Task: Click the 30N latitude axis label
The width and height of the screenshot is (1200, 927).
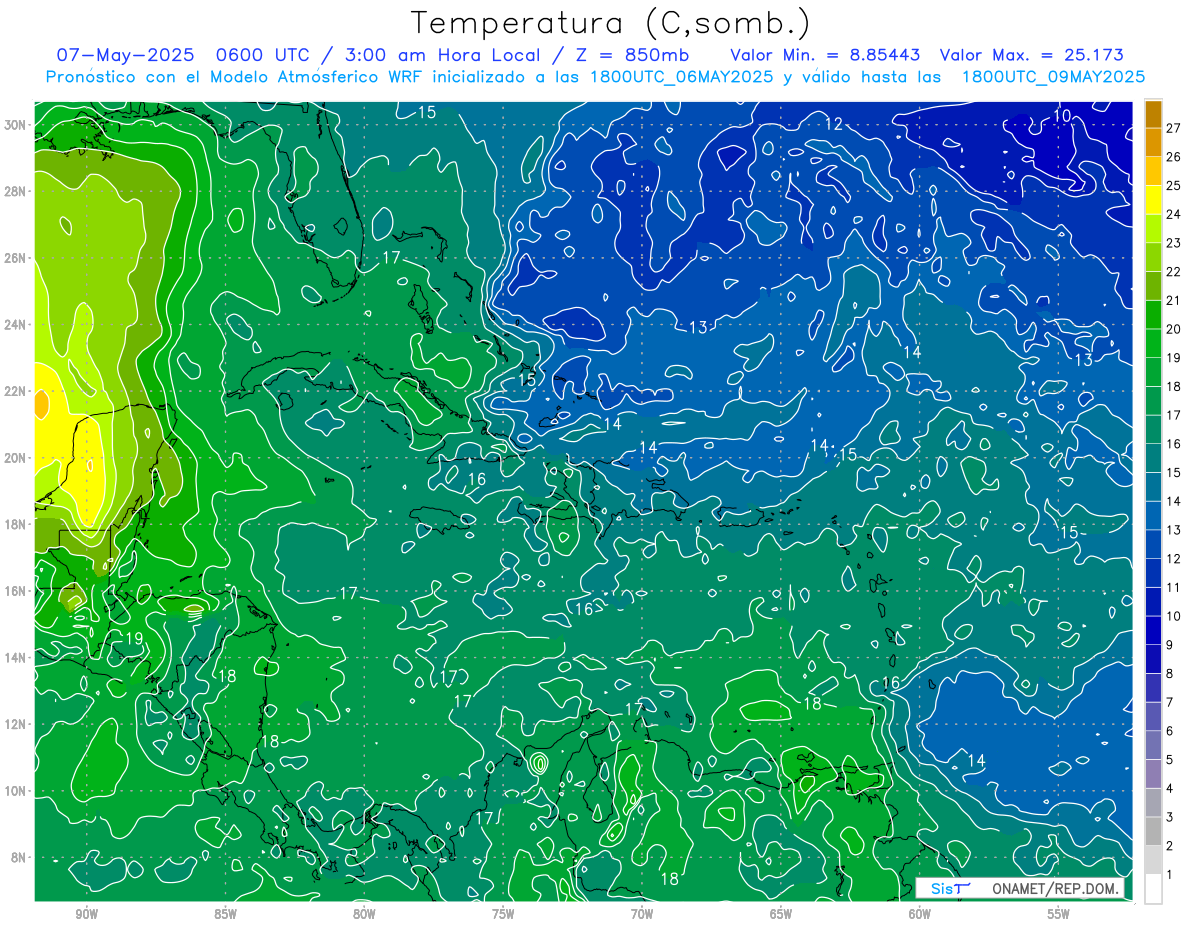Action: [x=16, y=124]
